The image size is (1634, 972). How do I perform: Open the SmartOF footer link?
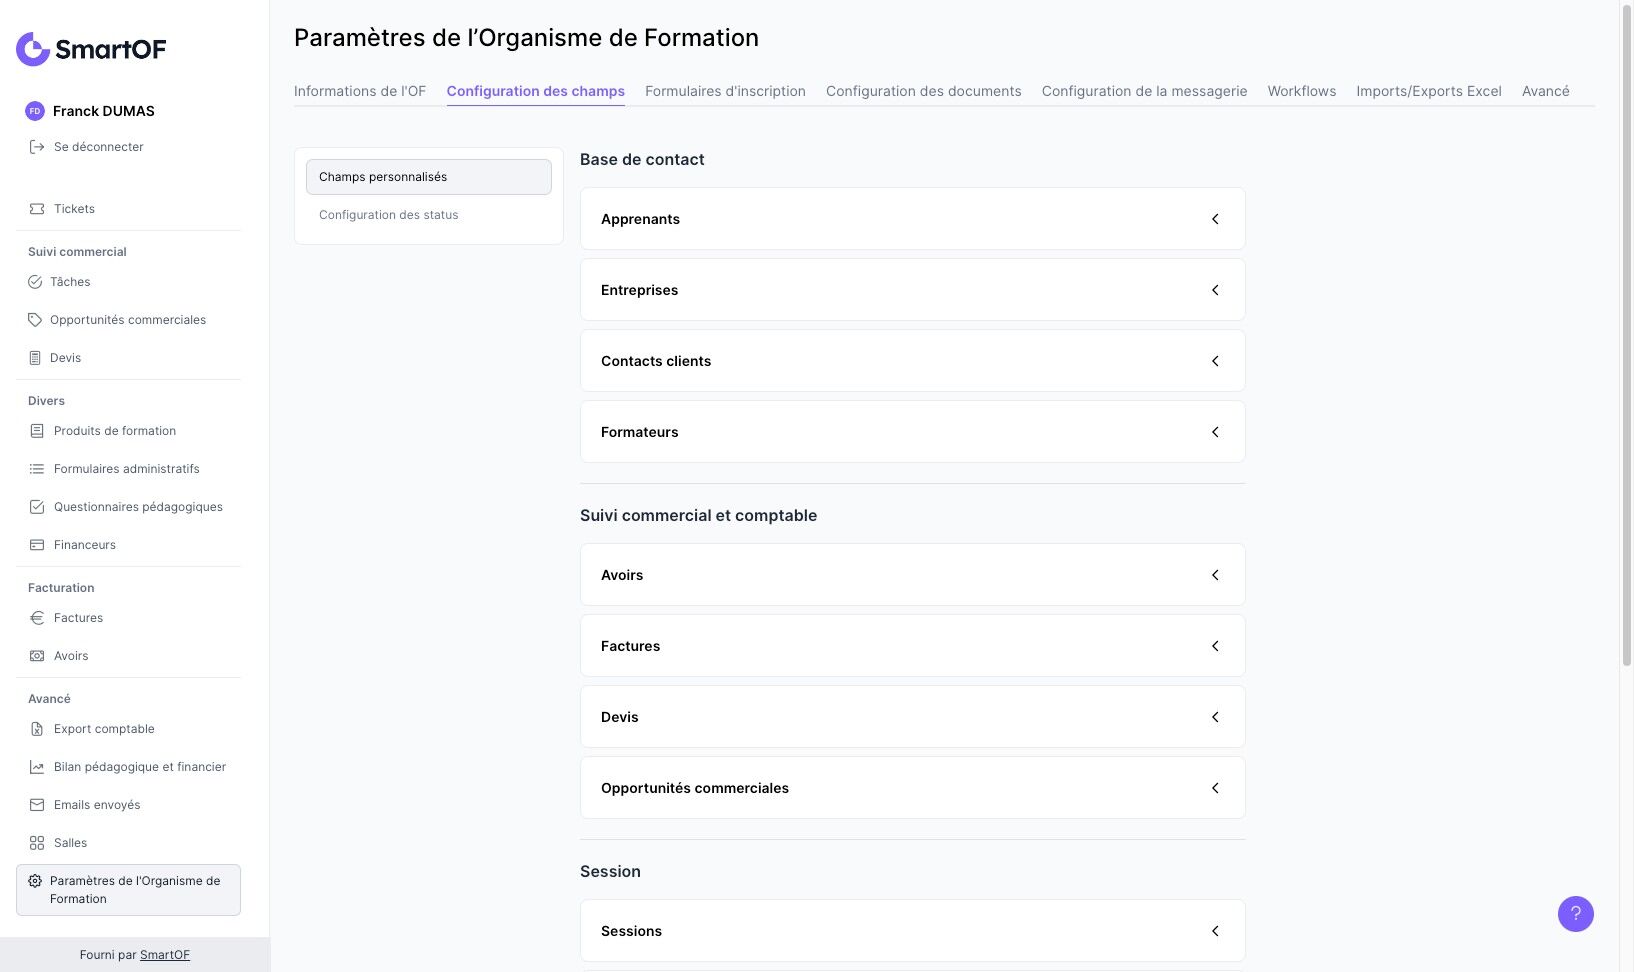point(165,955)
